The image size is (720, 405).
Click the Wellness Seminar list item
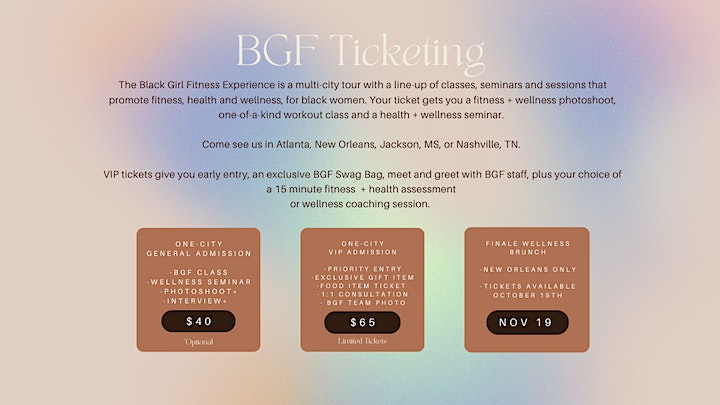(x=198, y=281)
